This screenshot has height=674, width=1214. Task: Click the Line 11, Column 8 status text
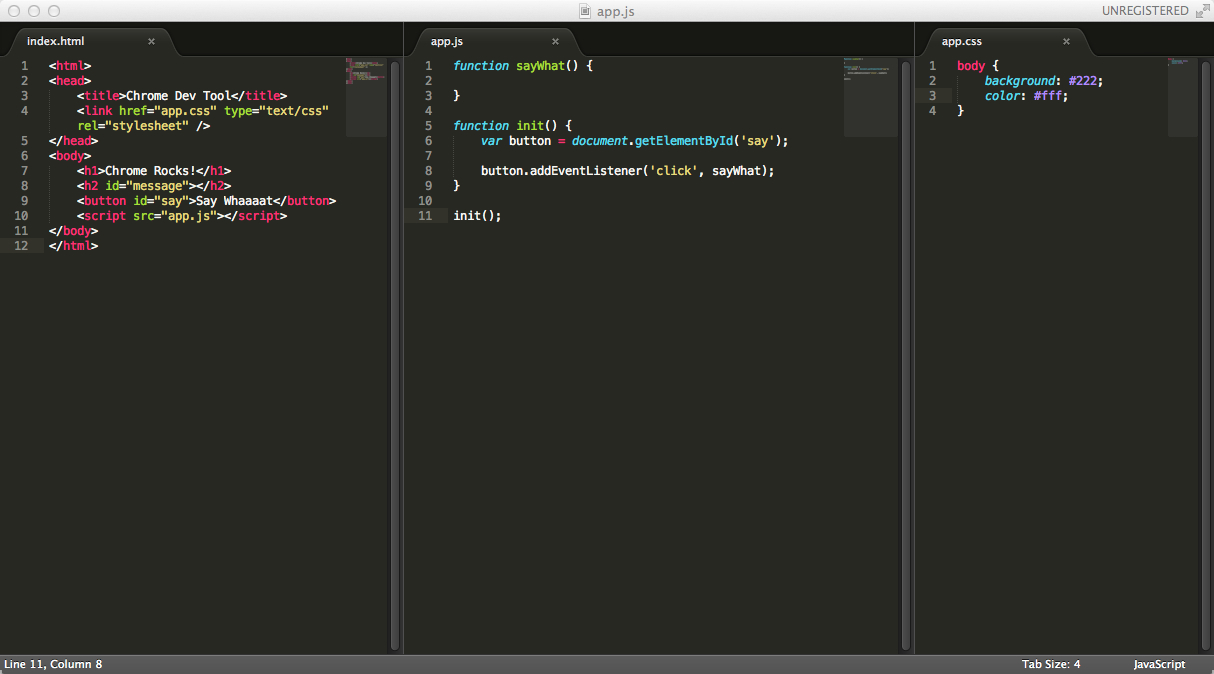[x=53, y=664]
